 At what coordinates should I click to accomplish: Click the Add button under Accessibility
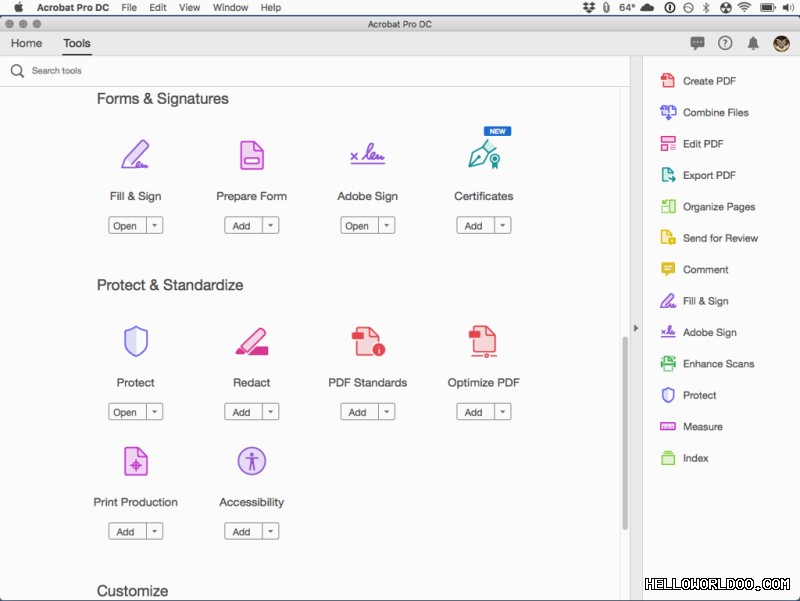tap(244, 531)
